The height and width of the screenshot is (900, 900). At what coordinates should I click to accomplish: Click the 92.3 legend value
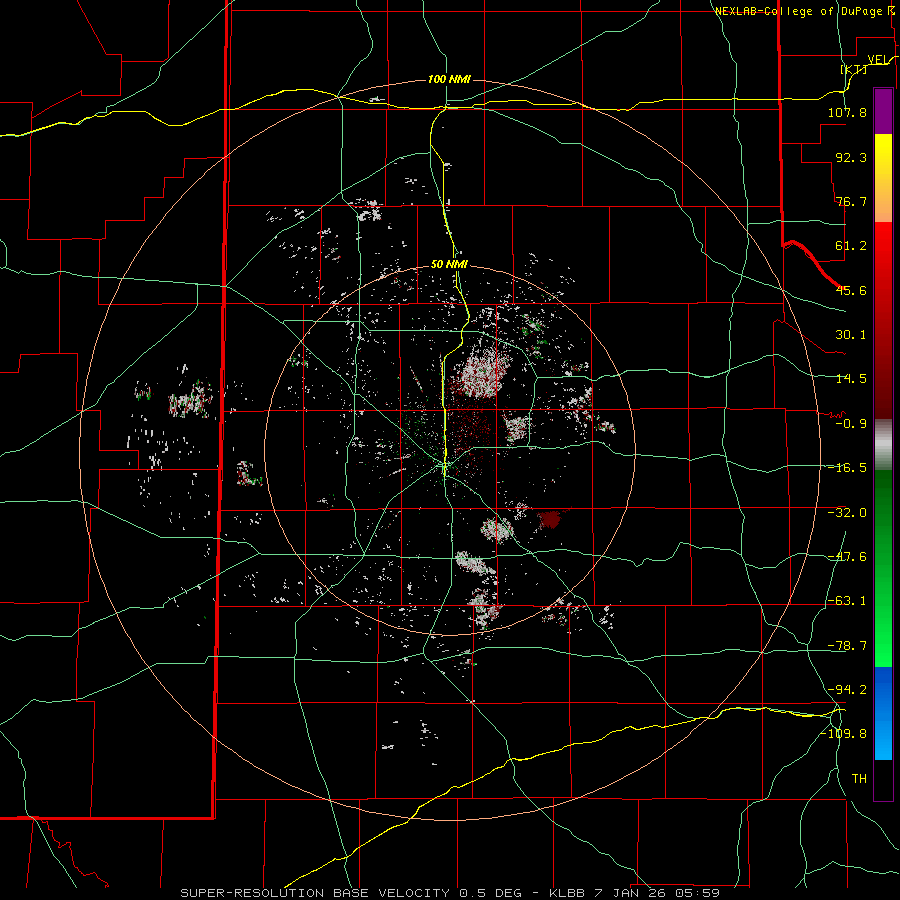point(851,157)
